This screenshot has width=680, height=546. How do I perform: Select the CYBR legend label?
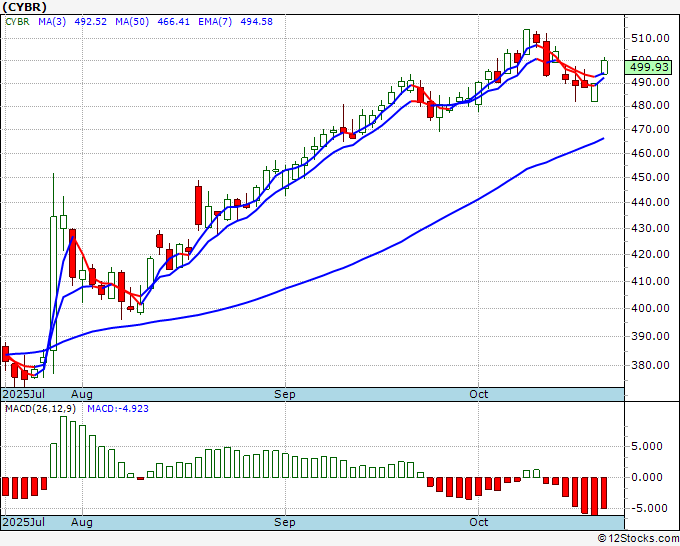tap(17, 21)
